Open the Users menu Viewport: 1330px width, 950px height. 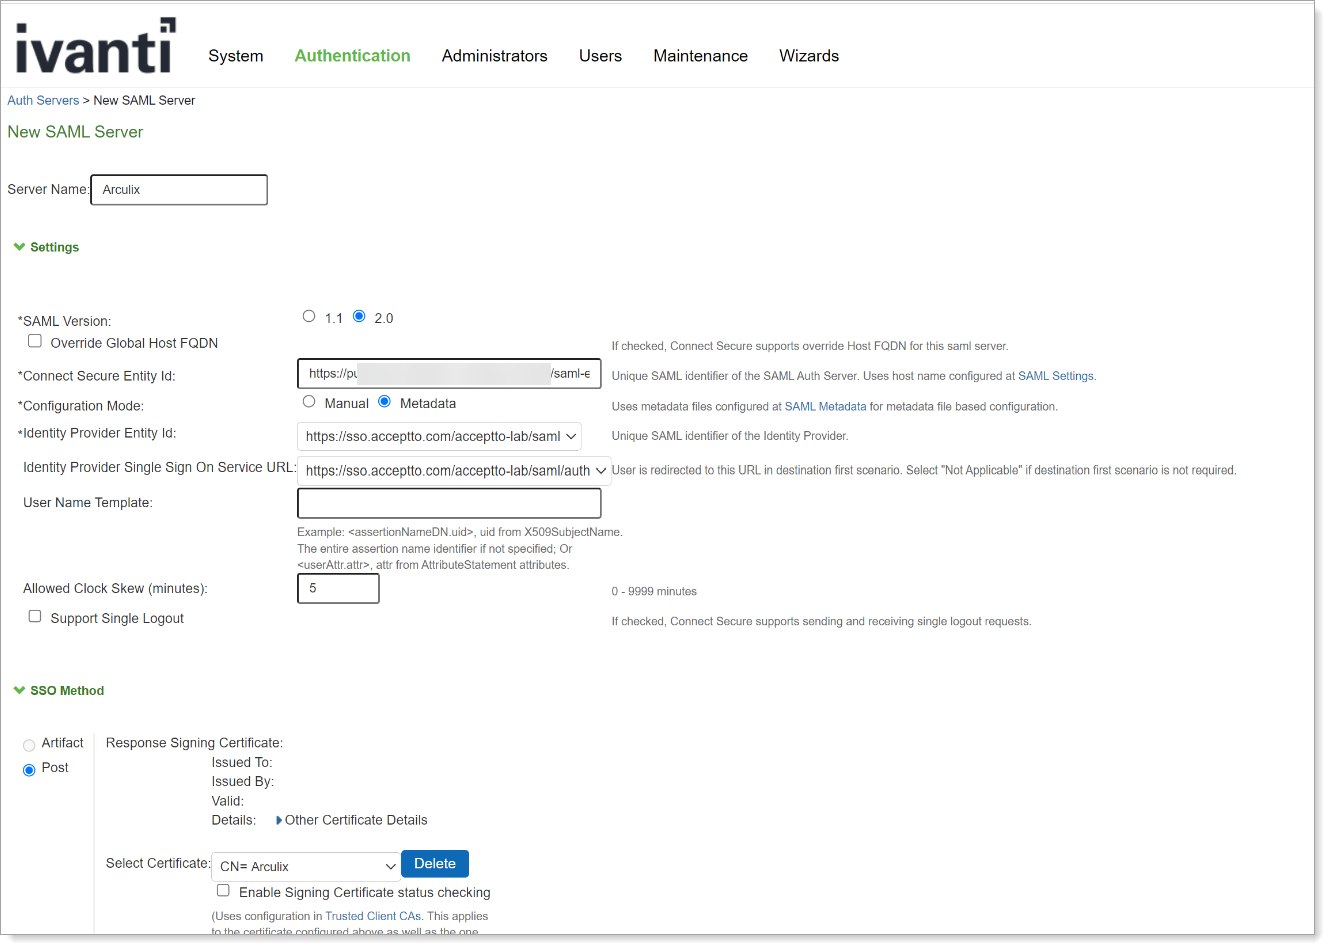click(x=600, y=56)
